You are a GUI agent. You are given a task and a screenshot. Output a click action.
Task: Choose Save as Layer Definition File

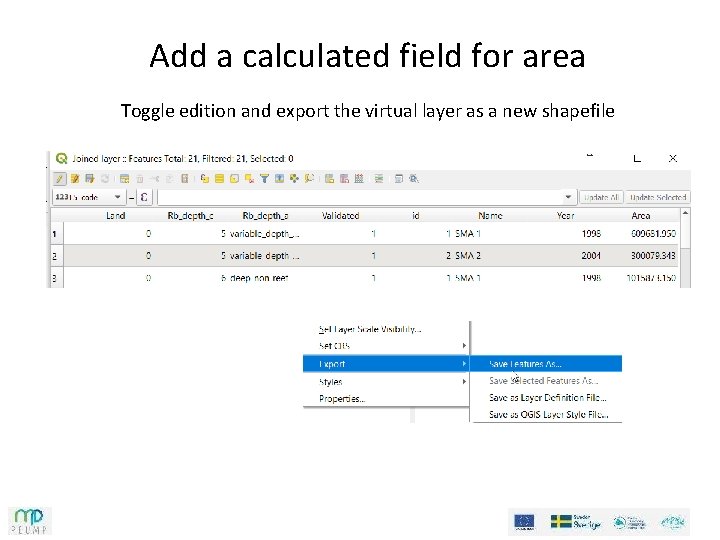pos(547,398)
